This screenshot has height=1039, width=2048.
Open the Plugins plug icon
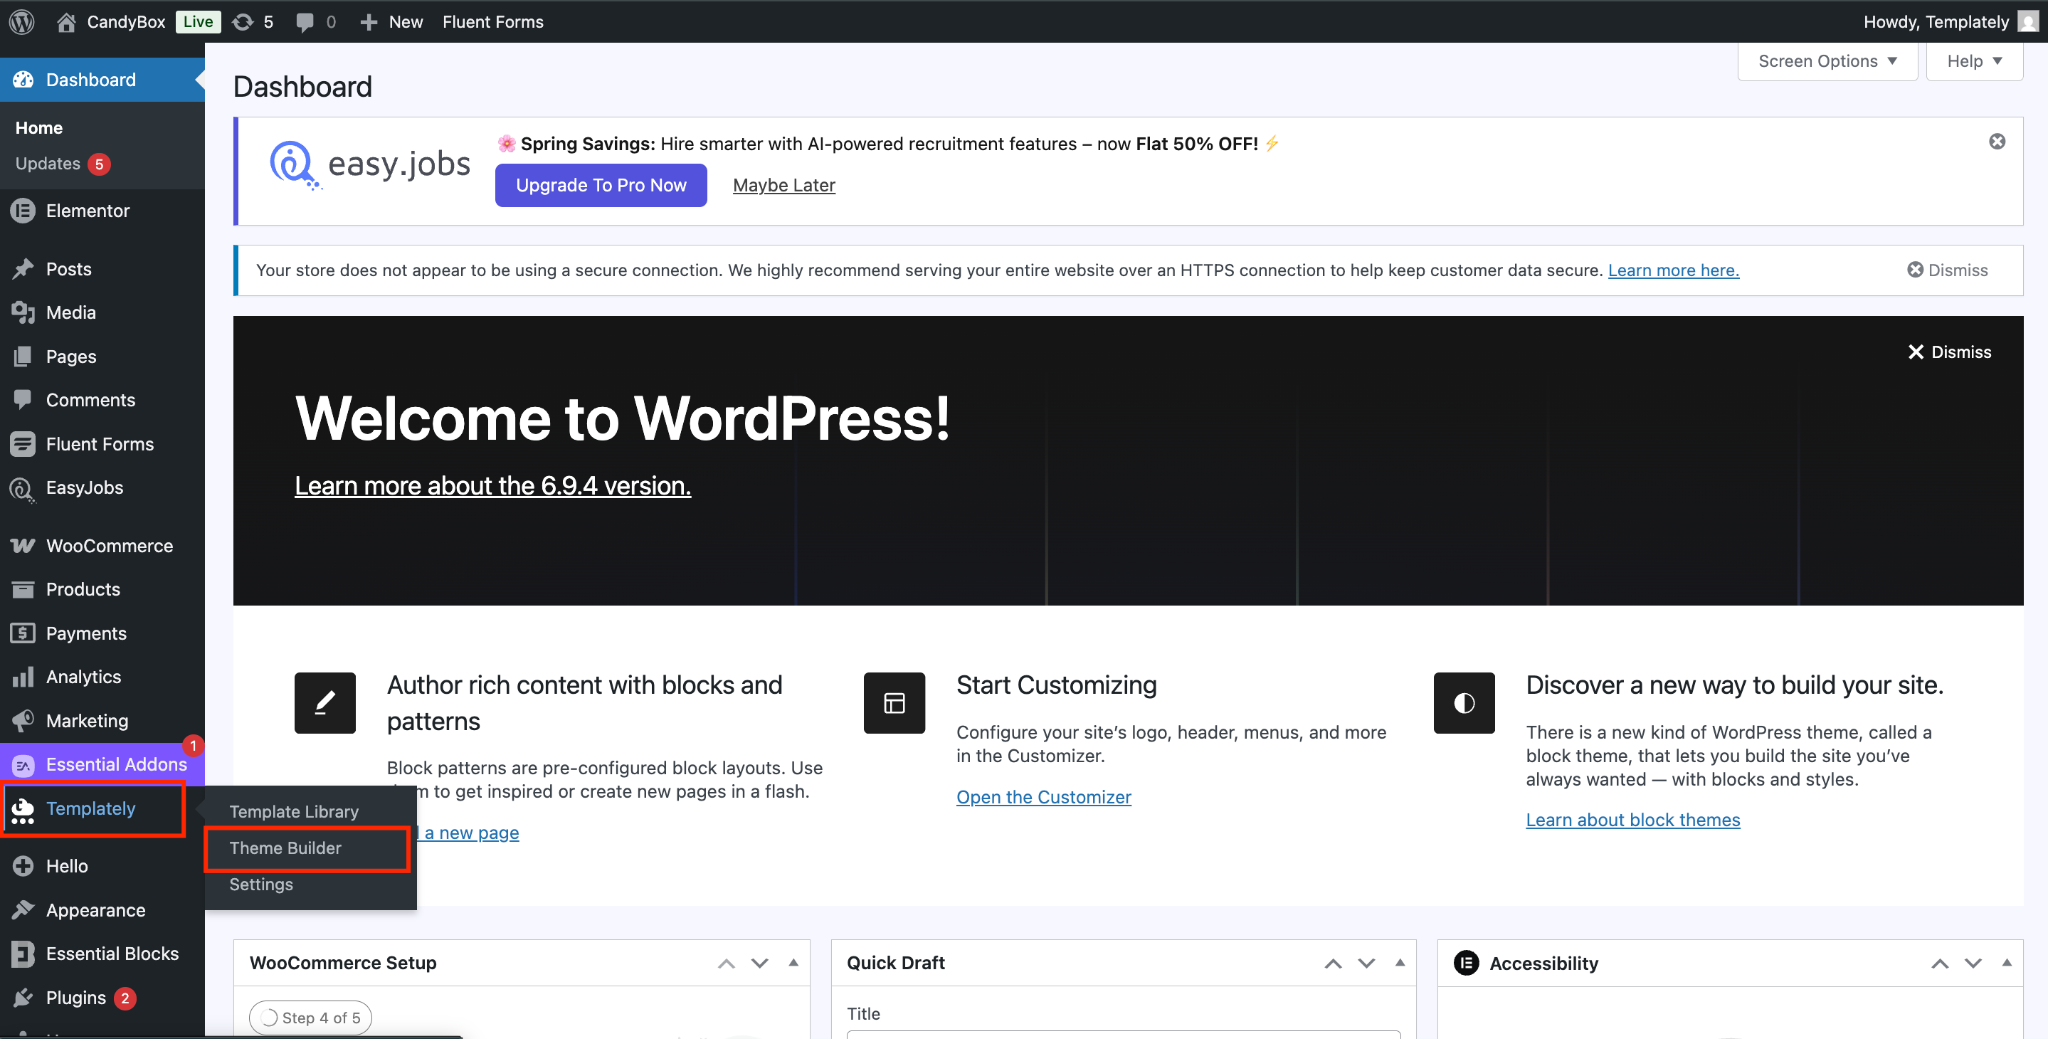click(23, 998)
